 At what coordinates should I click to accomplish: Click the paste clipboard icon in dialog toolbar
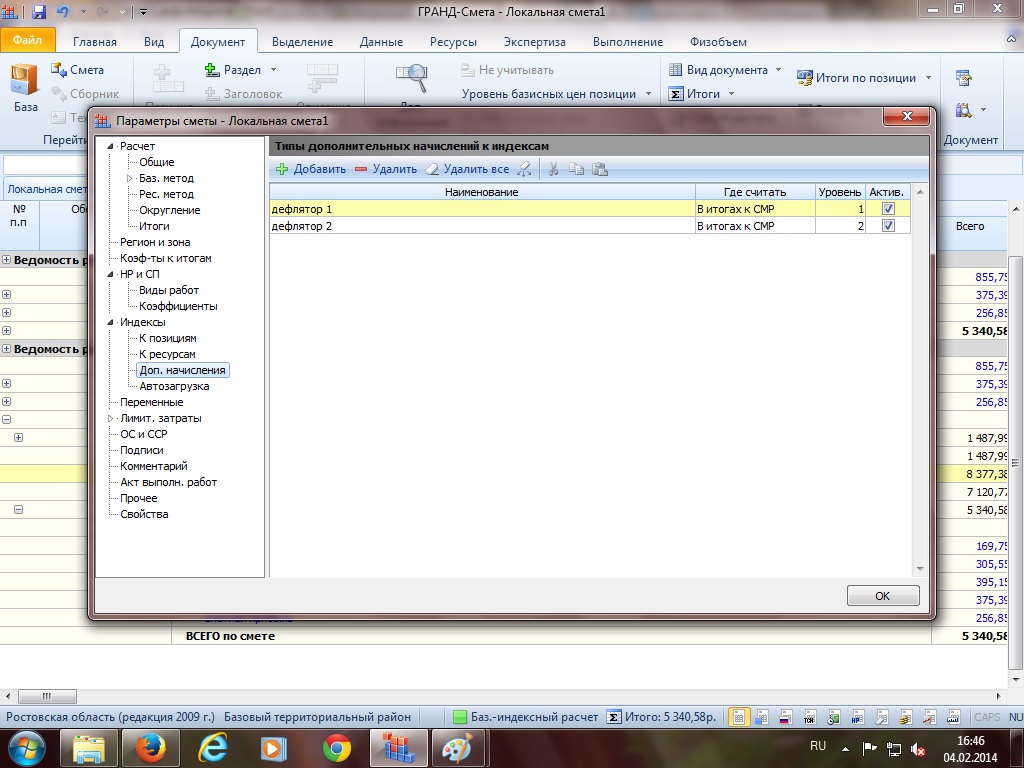(600, 169)
